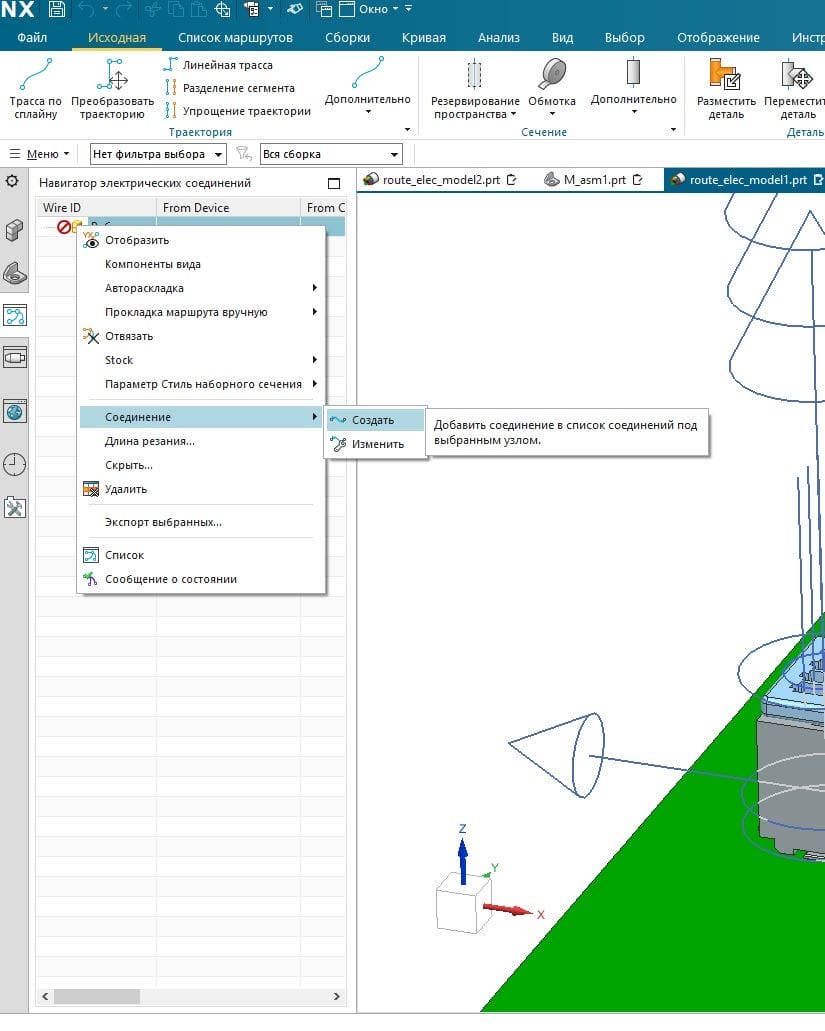Open the electrical connection navigator sidebar icon

tap(14, 316)
